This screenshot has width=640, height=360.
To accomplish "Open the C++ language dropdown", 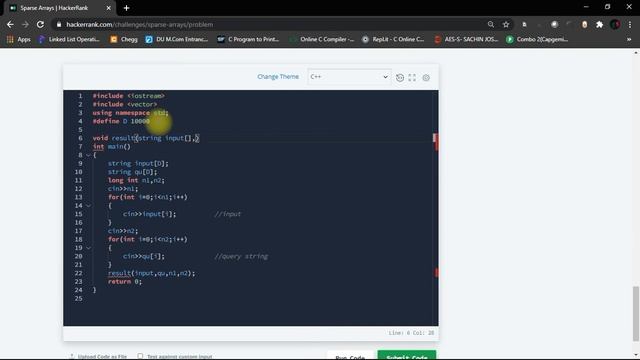I will (349, 77).
